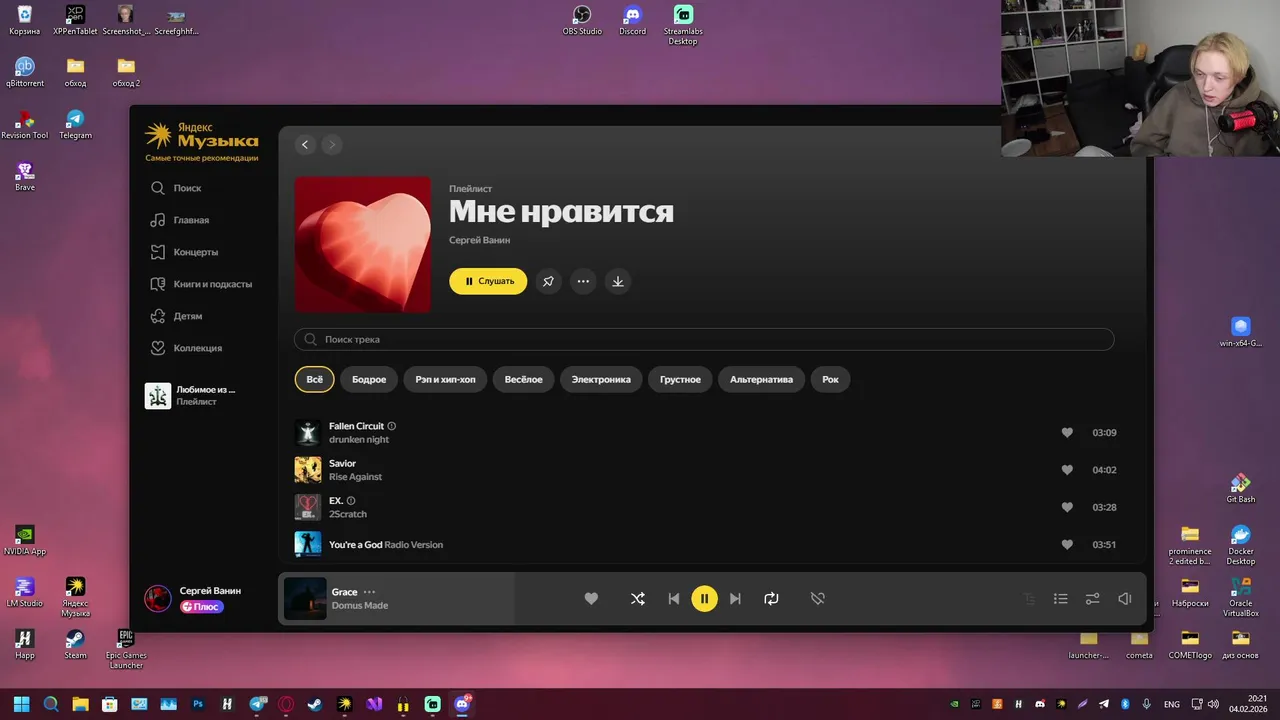Navigate forward with the right arrow
This screenshot has width=1280, height=720.
coord(331,145)
